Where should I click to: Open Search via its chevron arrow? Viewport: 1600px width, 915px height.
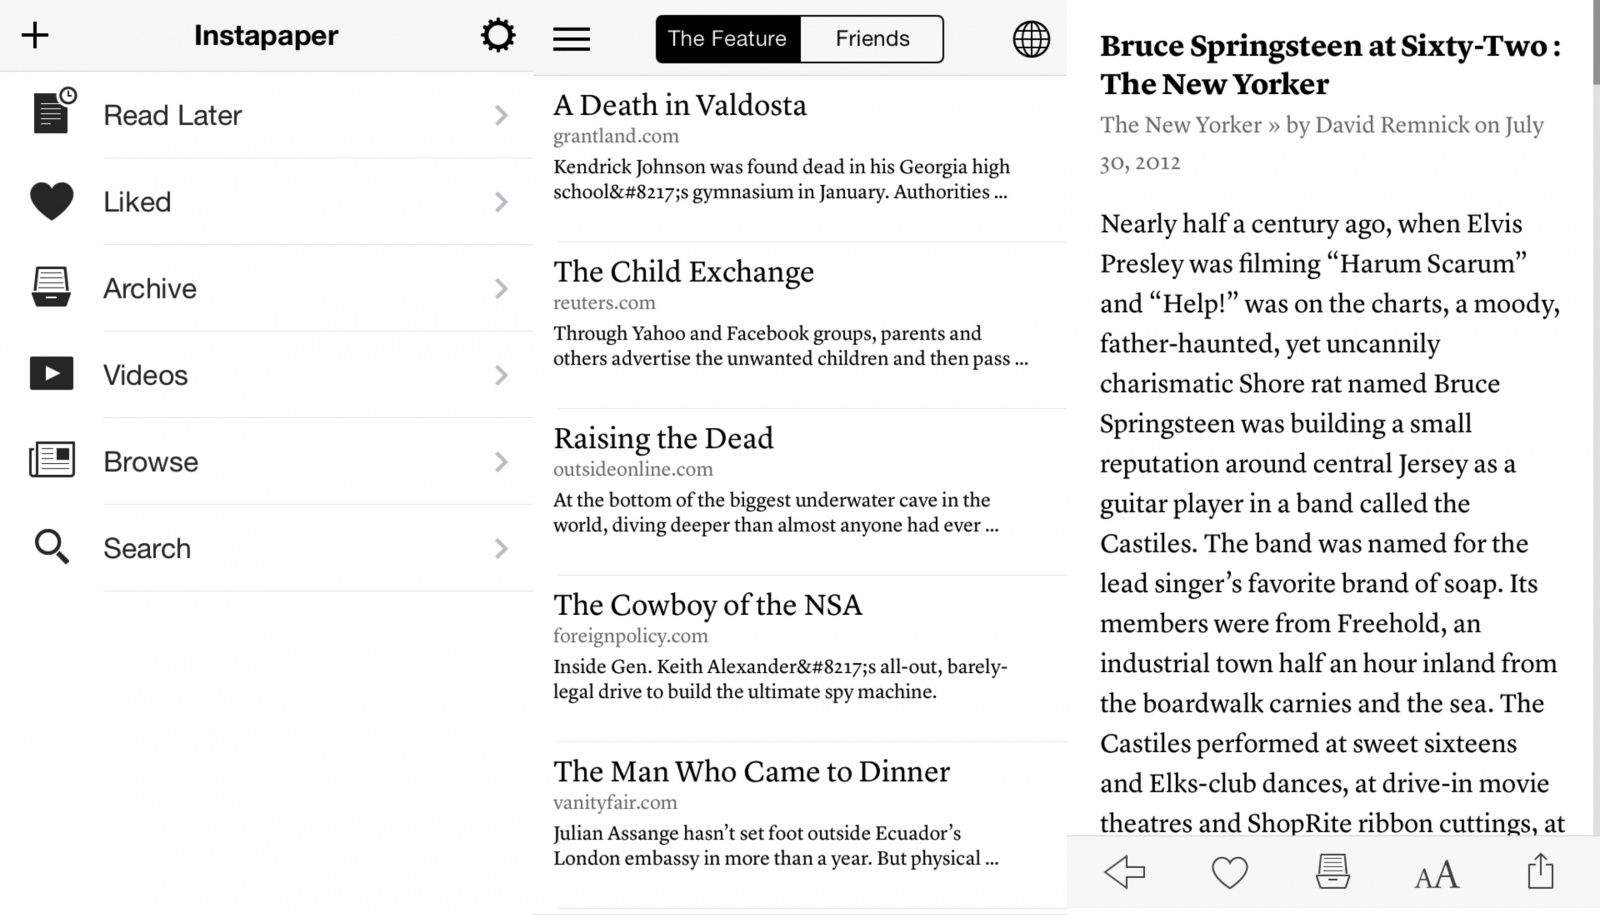coord(501,548)
